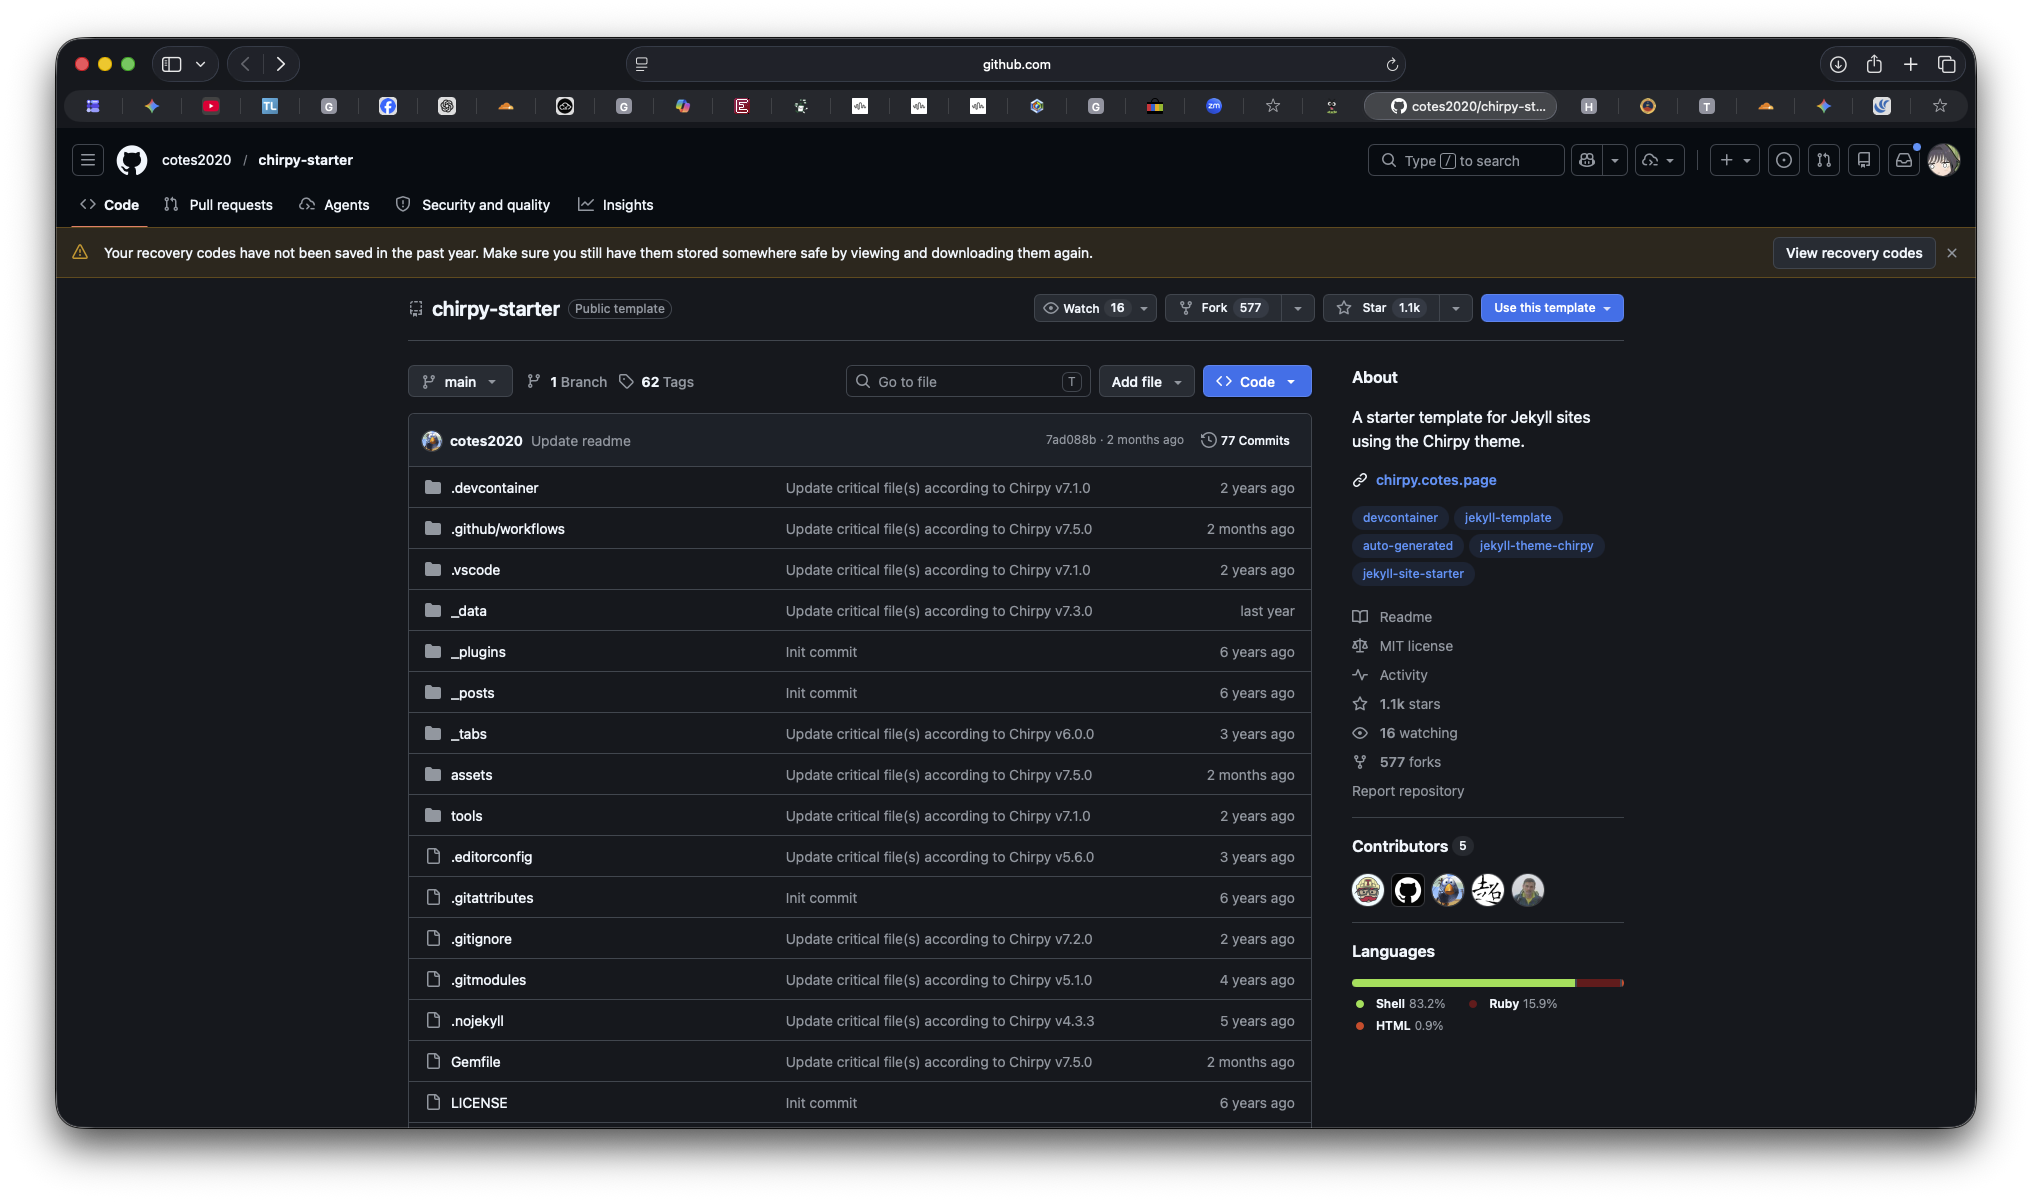The height and width of the screenshot is (1202, 2032).
Task: Click the issues icon in header
Action: [x=1784, y=160]
